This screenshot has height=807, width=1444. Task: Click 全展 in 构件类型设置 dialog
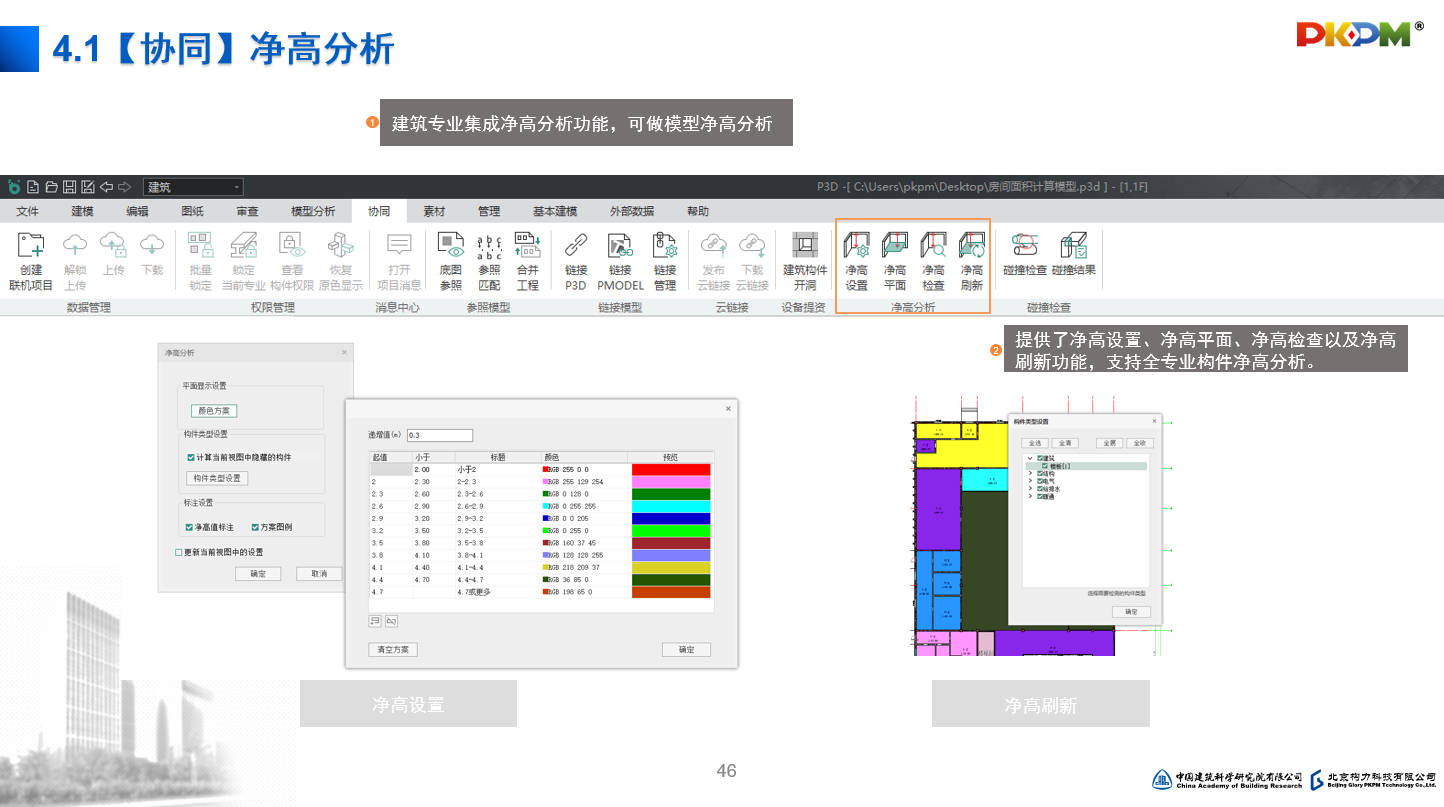pos(1109,443)
